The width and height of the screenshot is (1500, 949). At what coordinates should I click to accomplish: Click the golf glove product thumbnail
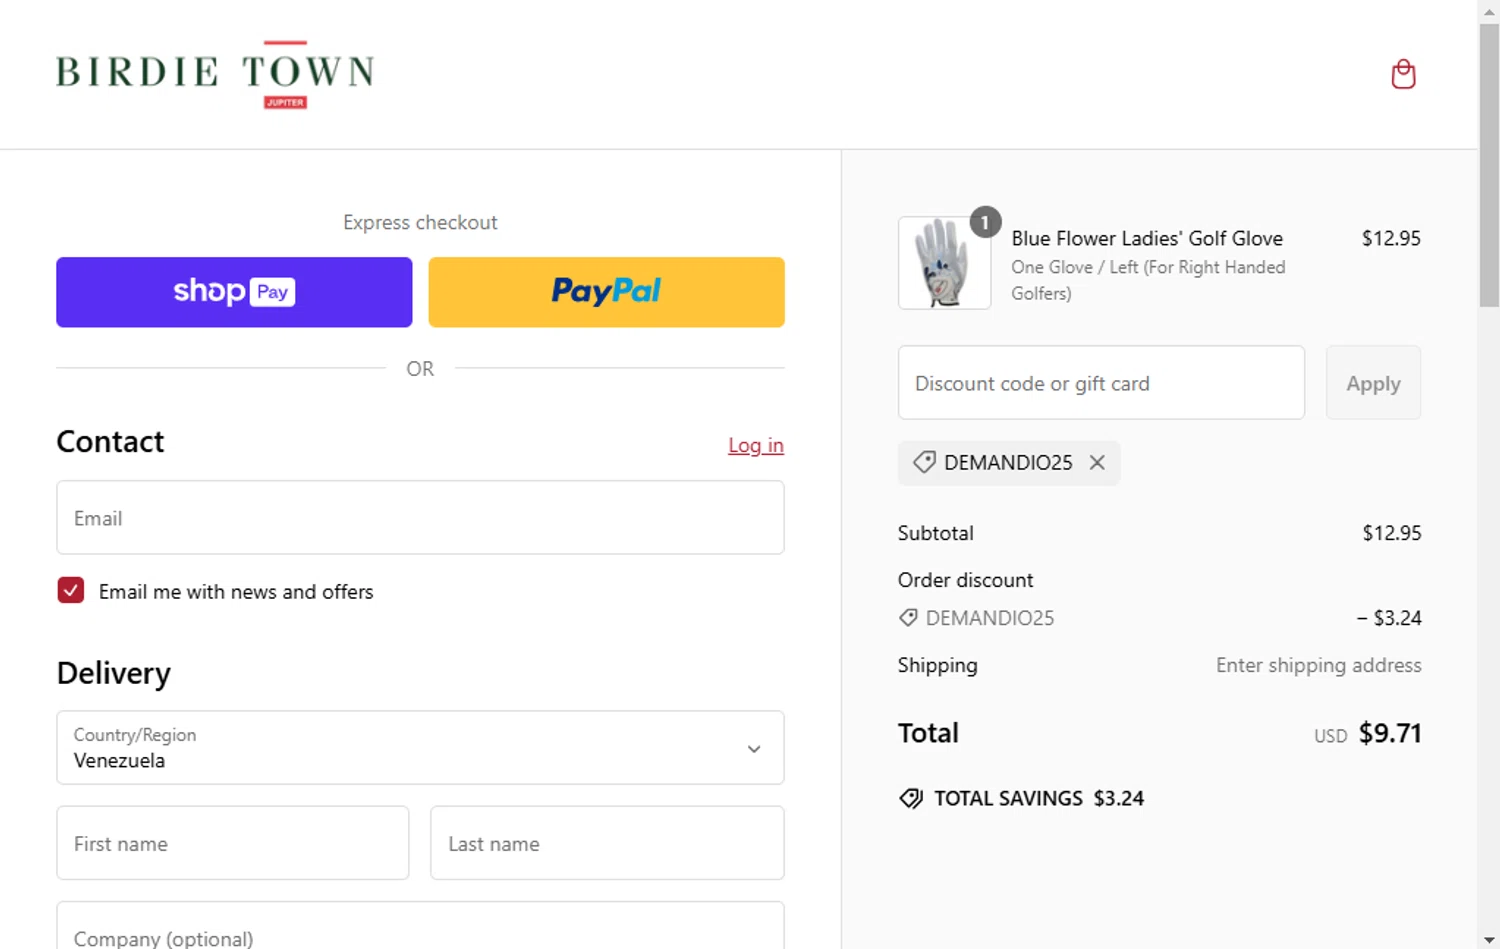pyautogui.click(x=944, y=263)
